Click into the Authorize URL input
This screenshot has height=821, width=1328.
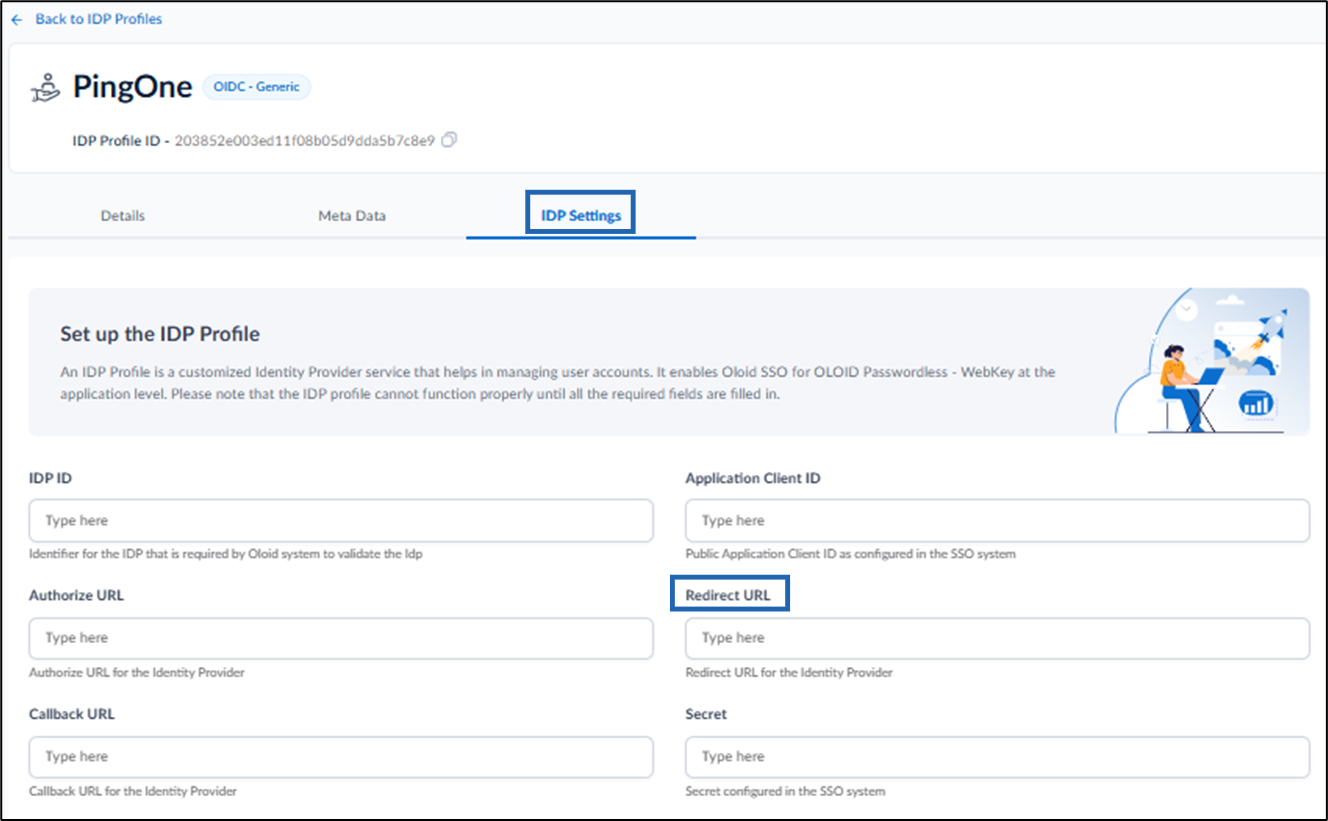point(341,638)
